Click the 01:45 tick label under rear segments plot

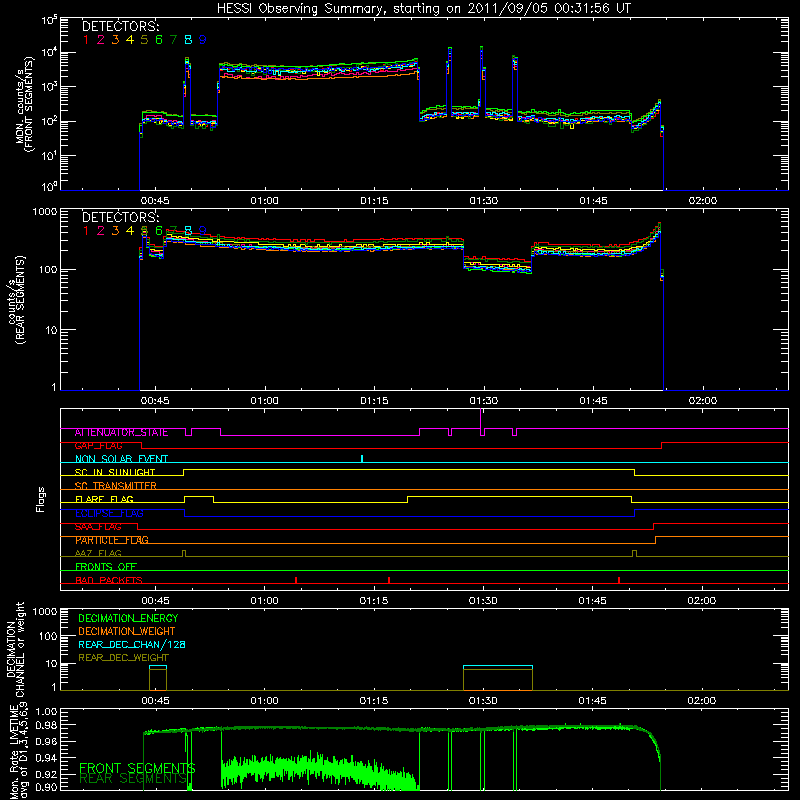(593, 401)
